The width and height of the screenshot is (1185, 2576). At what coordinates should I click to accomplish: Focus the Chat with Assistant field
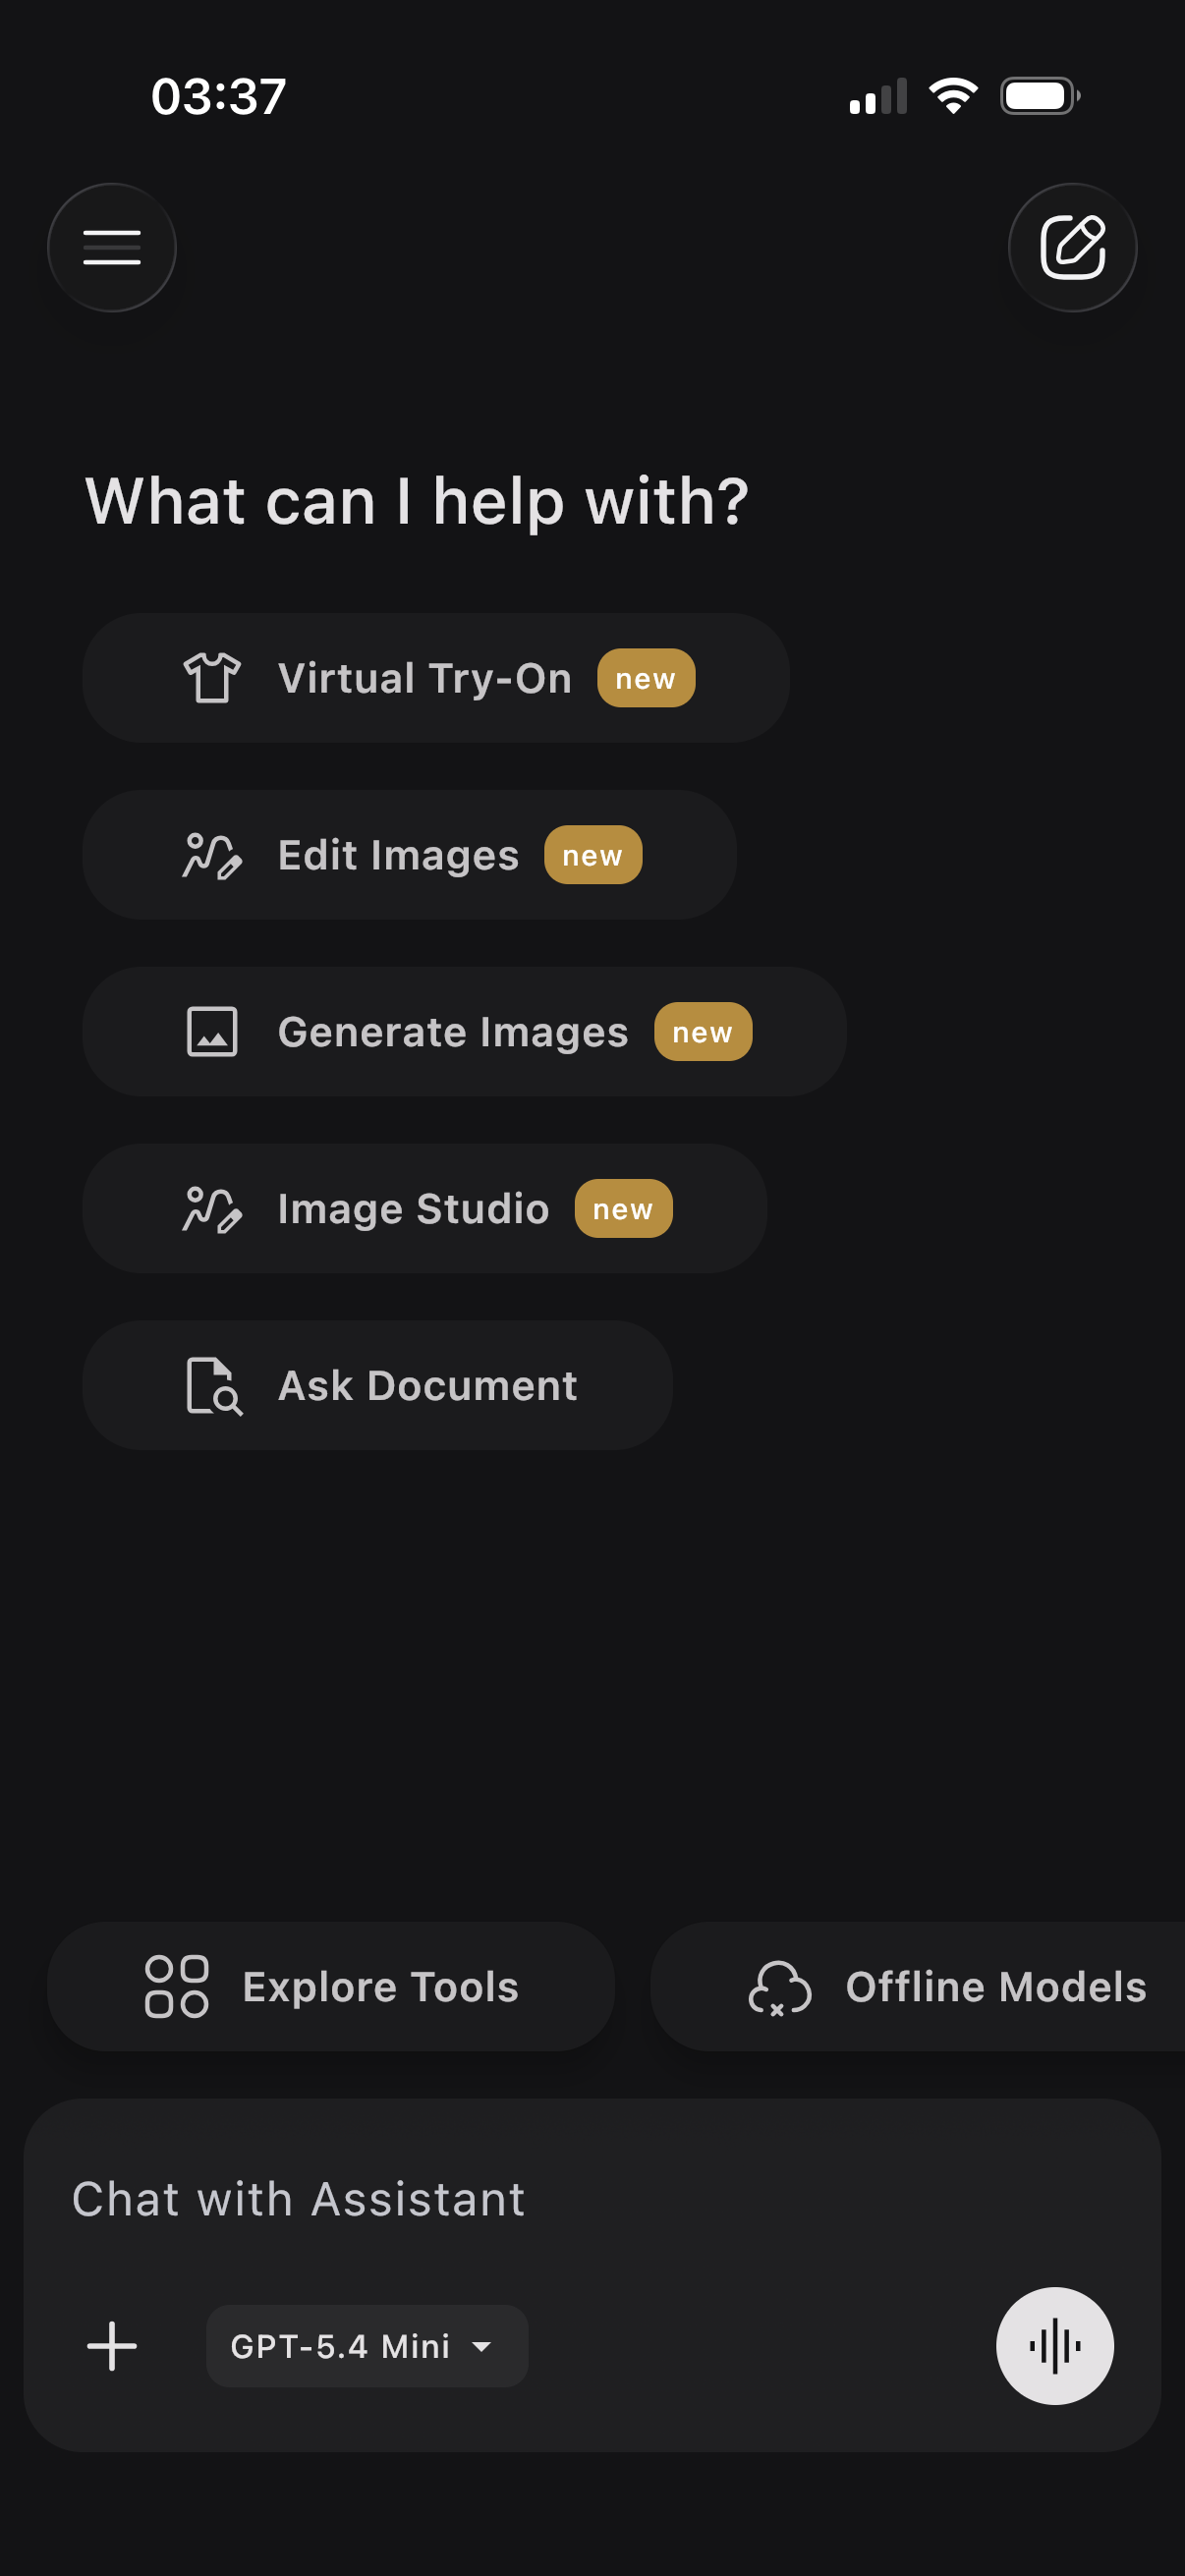(x=592, y=2199)
